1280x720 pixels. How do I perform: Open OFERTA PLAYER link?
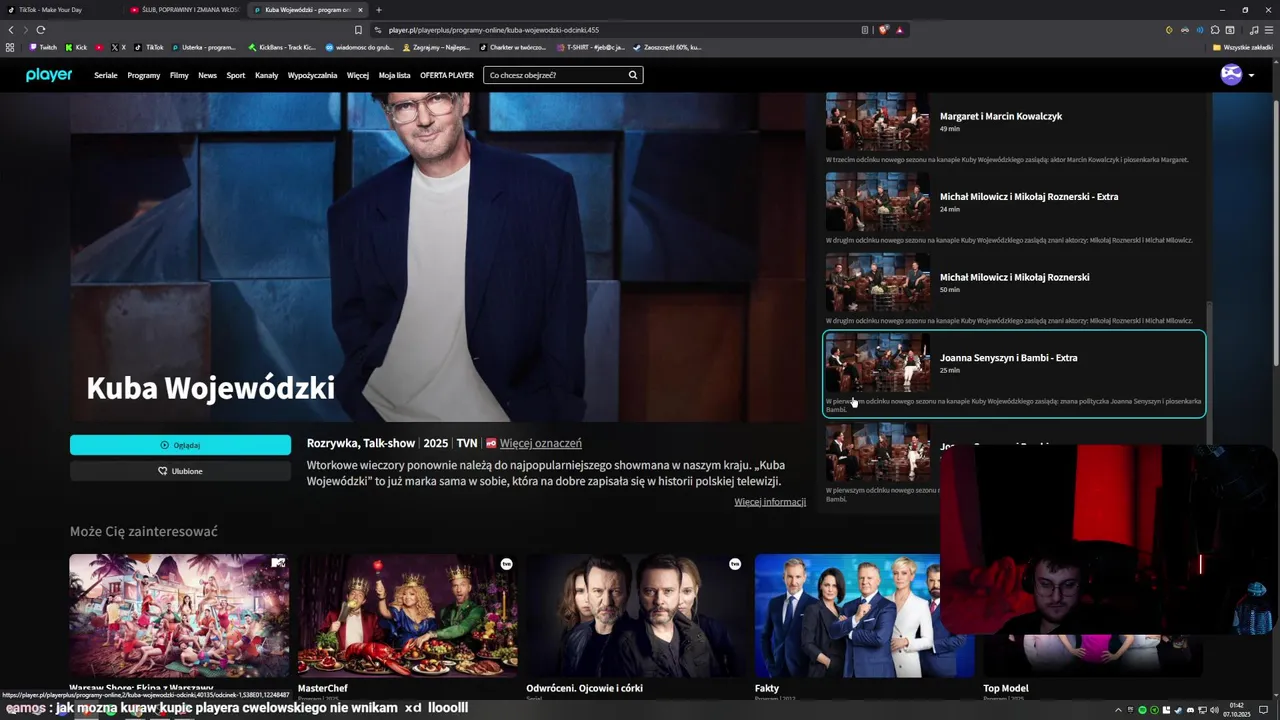[x=446, y=75]
